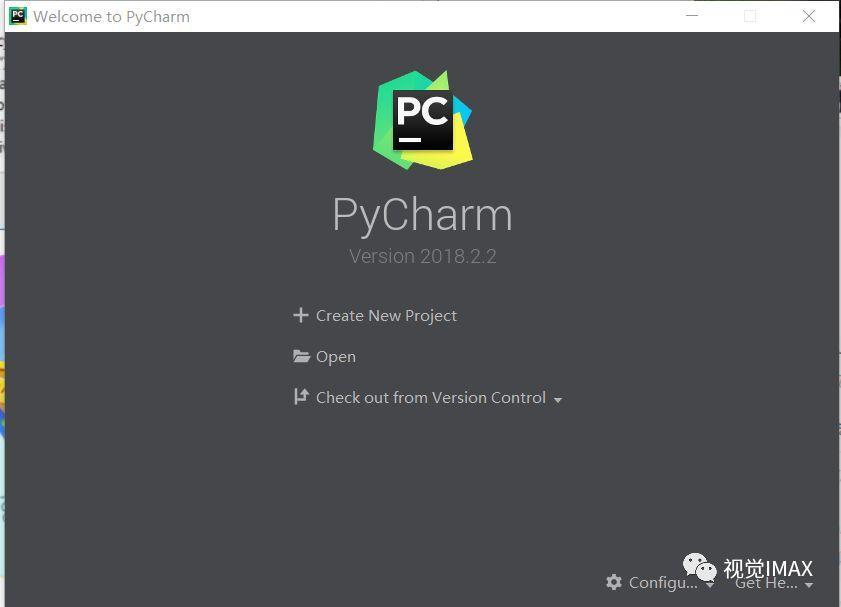Open the Get Help menu label
841x607 pixels.
coord(766,582)
